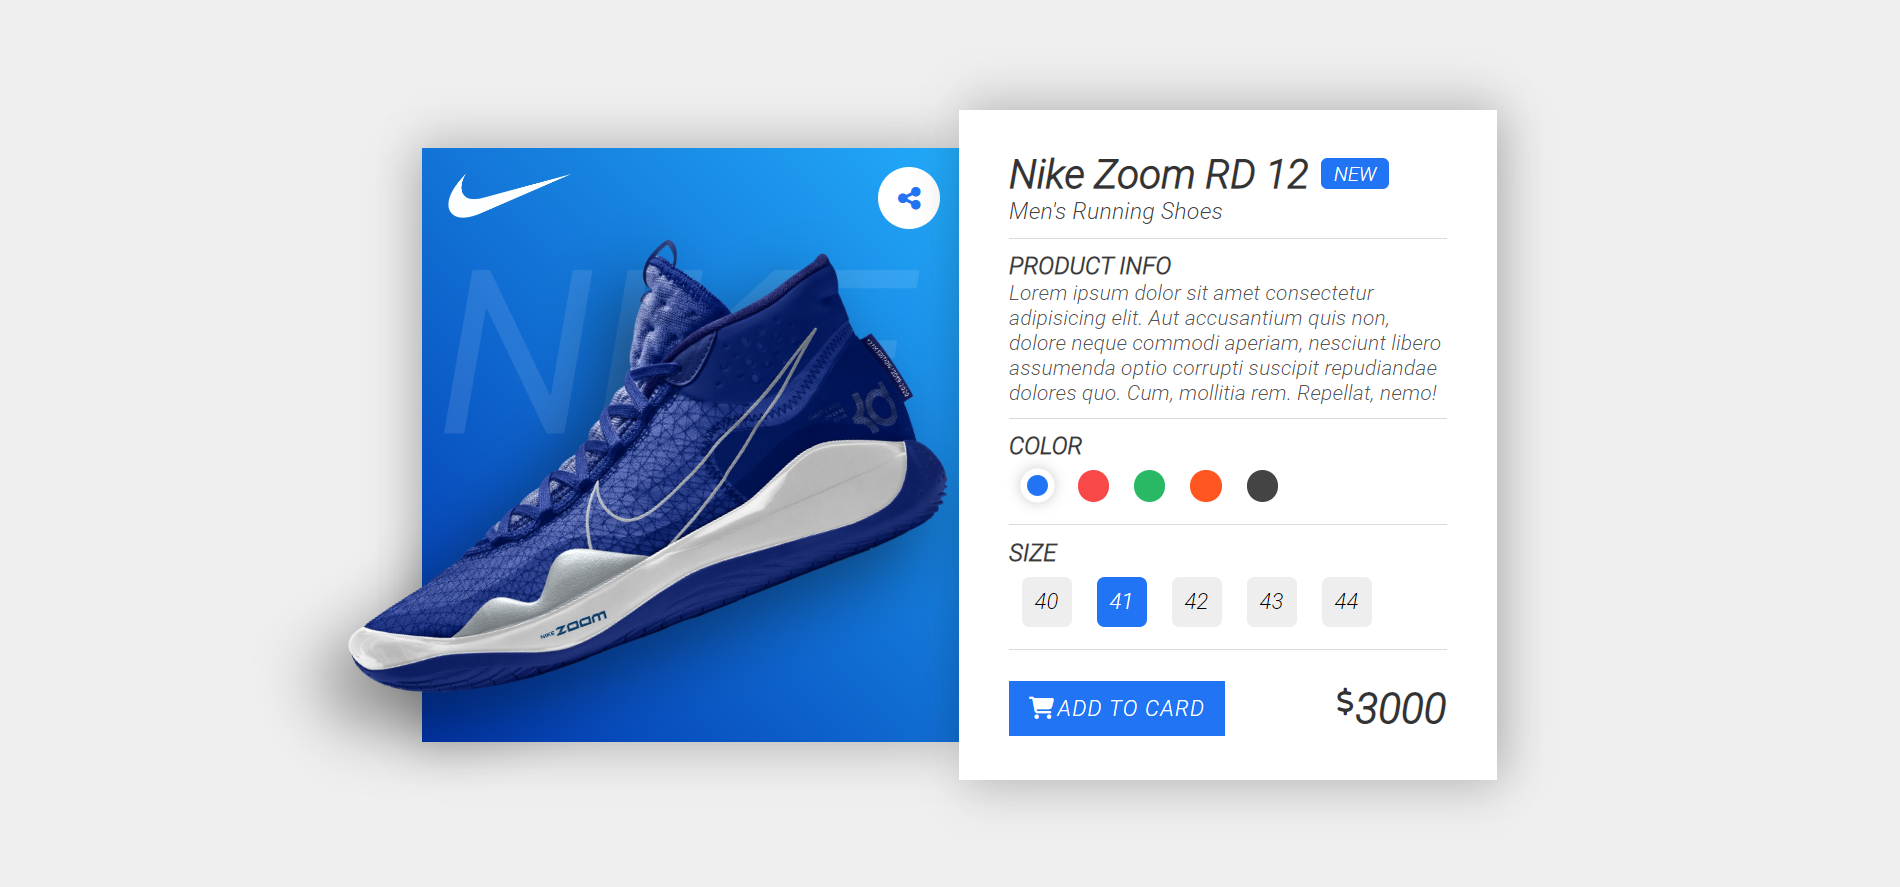Click the white Nike swoosh logo
1900x887 pixels.
point(508,195)
